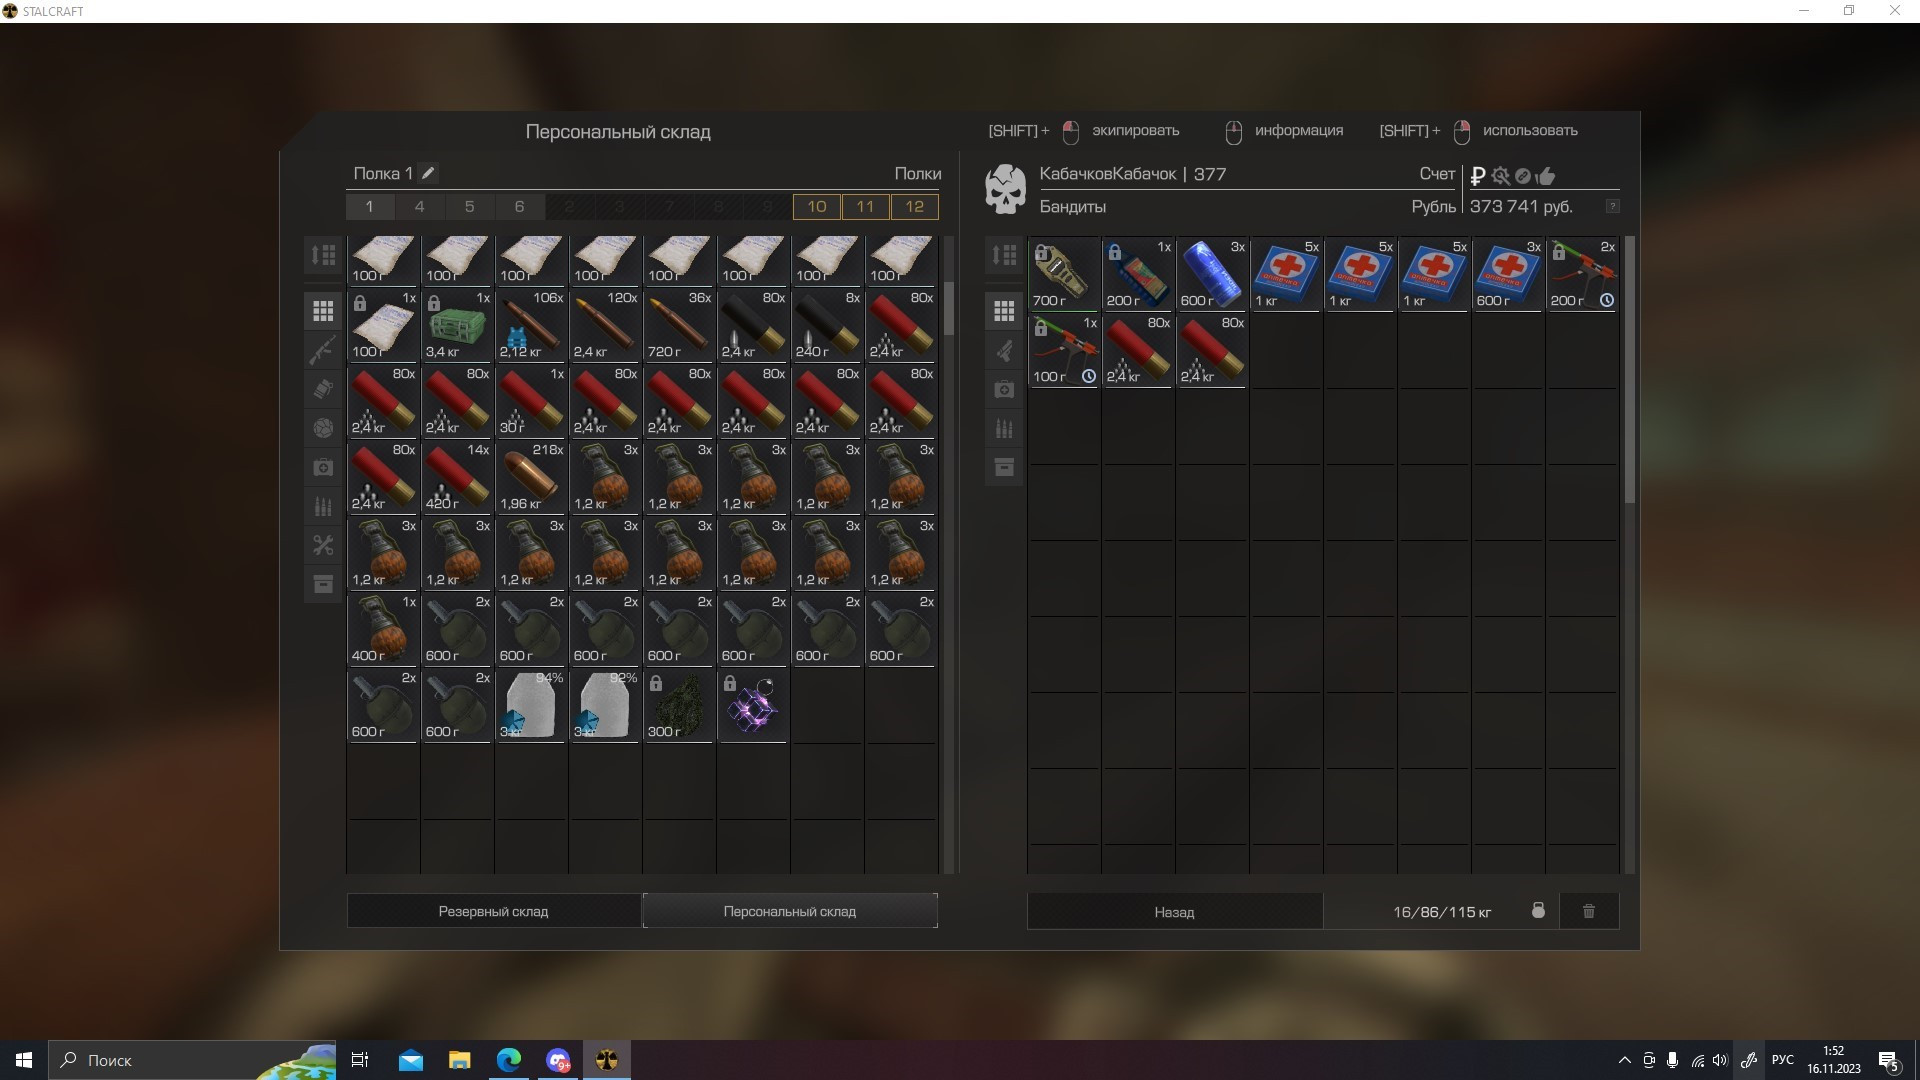Image resolution: width=1920 pixels, height=1080 pixels.
Task: Switch to shelf 1 tab
Action: (x=369, y=206)
